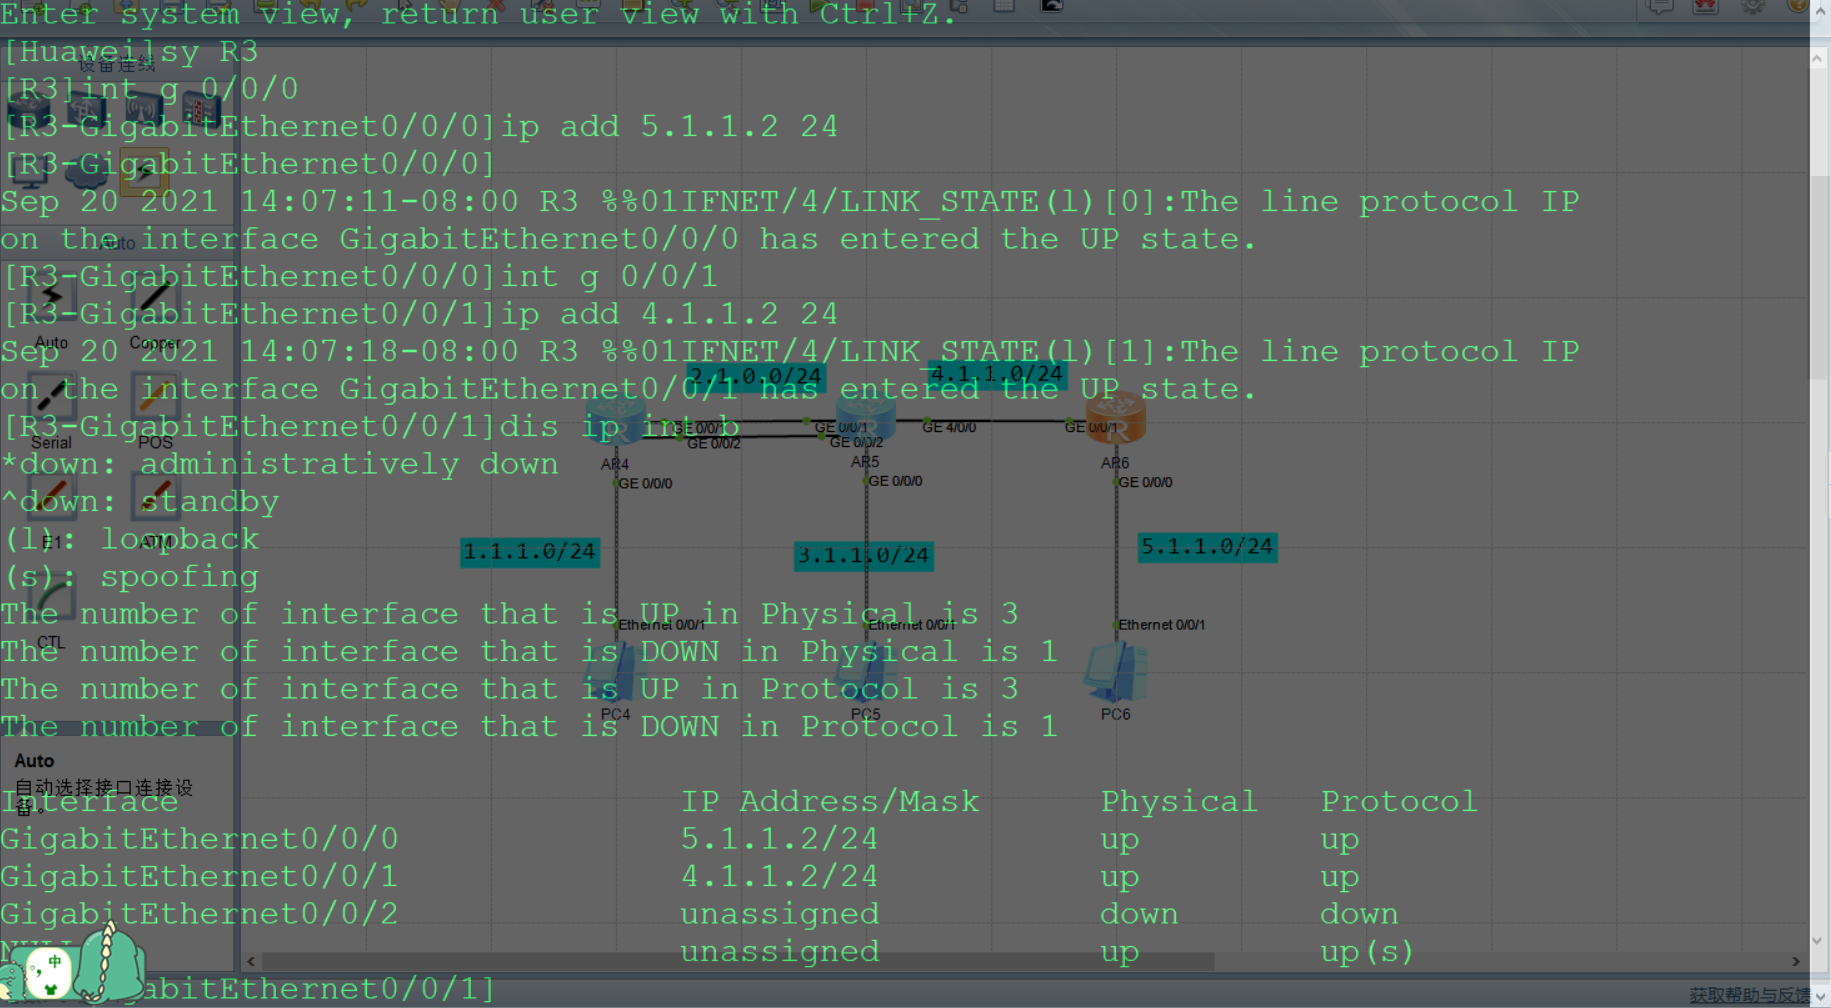The image size is (1831, 1008).
Task: Click the 获取帮助与反馈 link
Action: click(x=1748, y=994)
